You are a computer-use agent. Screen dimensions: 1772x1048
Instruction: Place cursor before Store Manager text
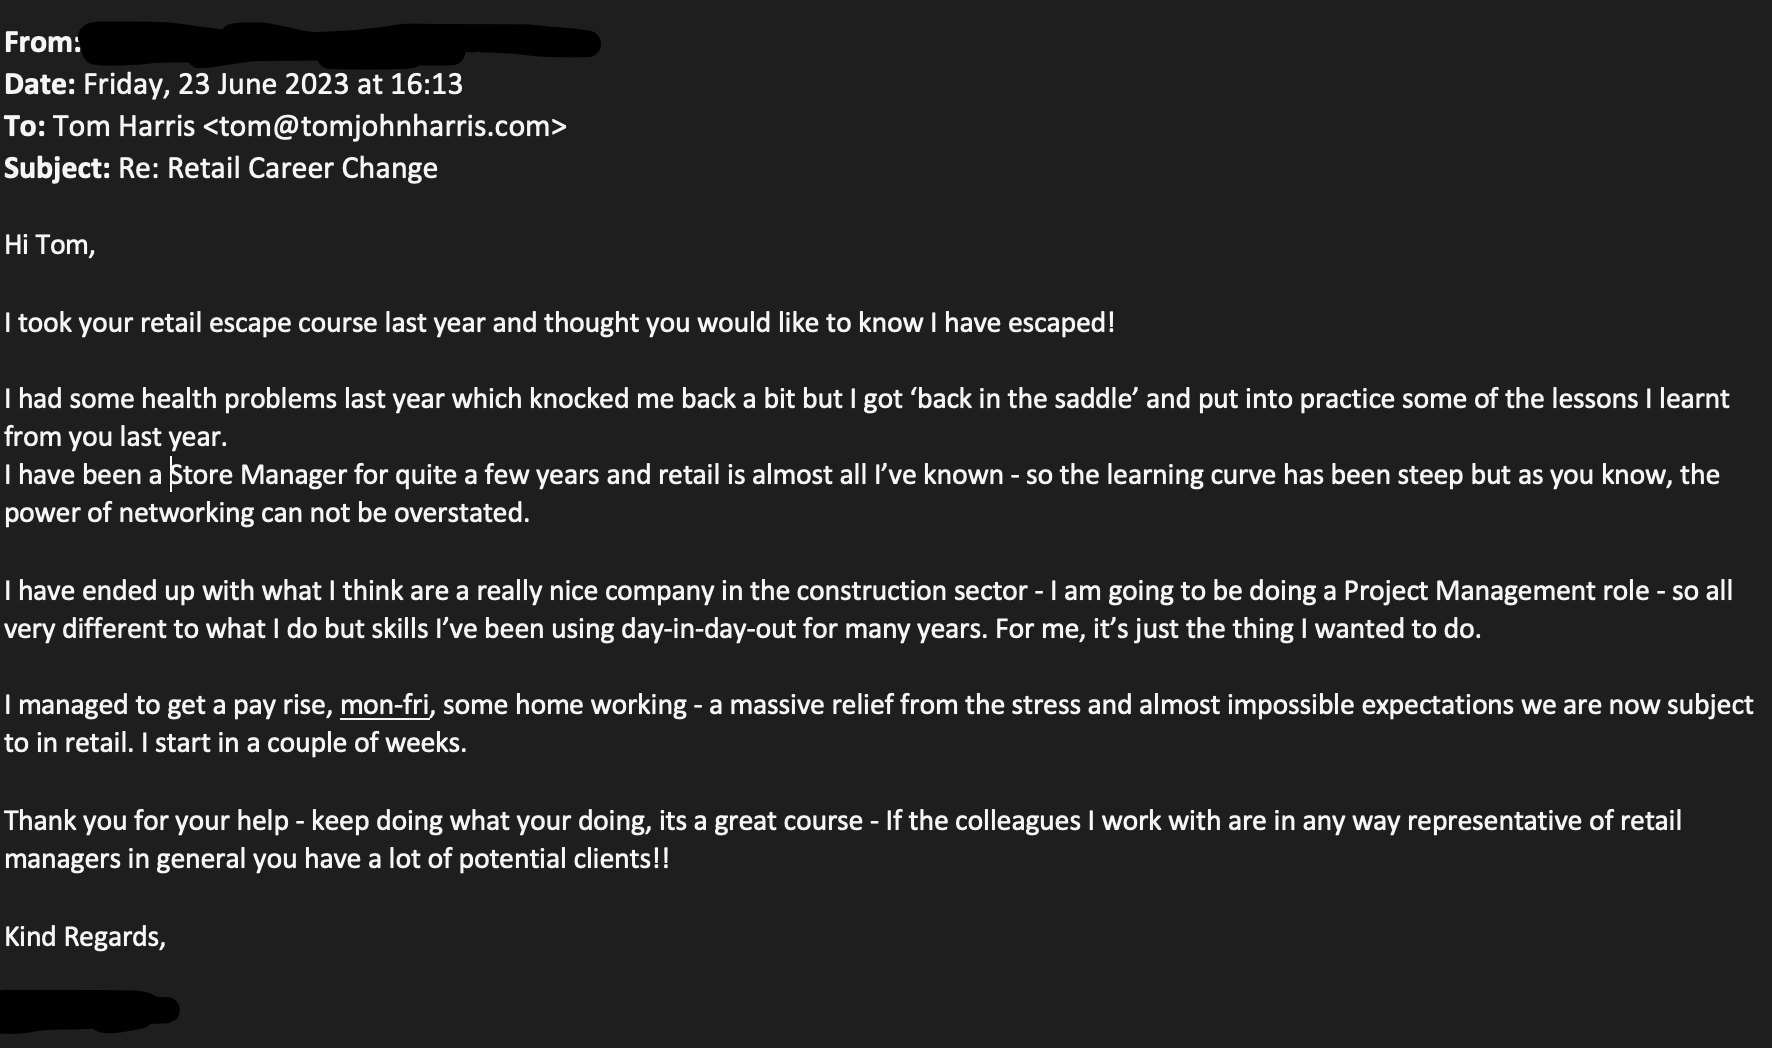[x=171, y=474]
